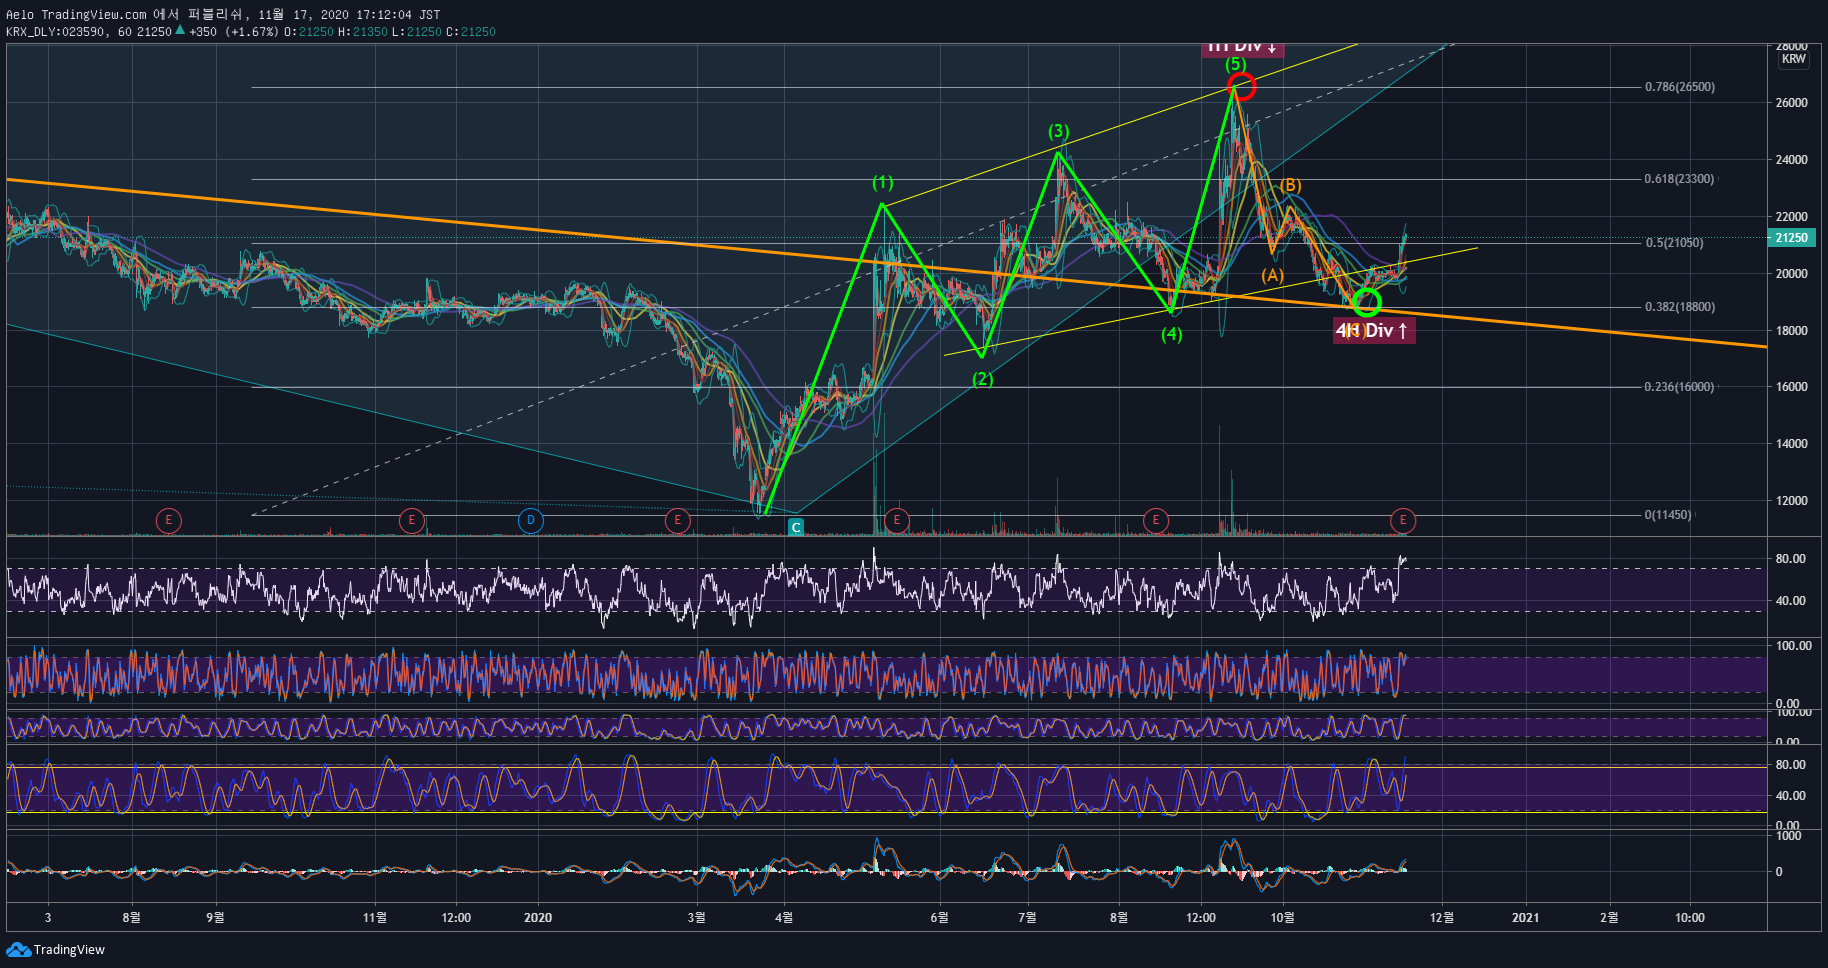Click 9월 on the time axis
Viewport: 1828px width, 968px height.
point(215,918)
